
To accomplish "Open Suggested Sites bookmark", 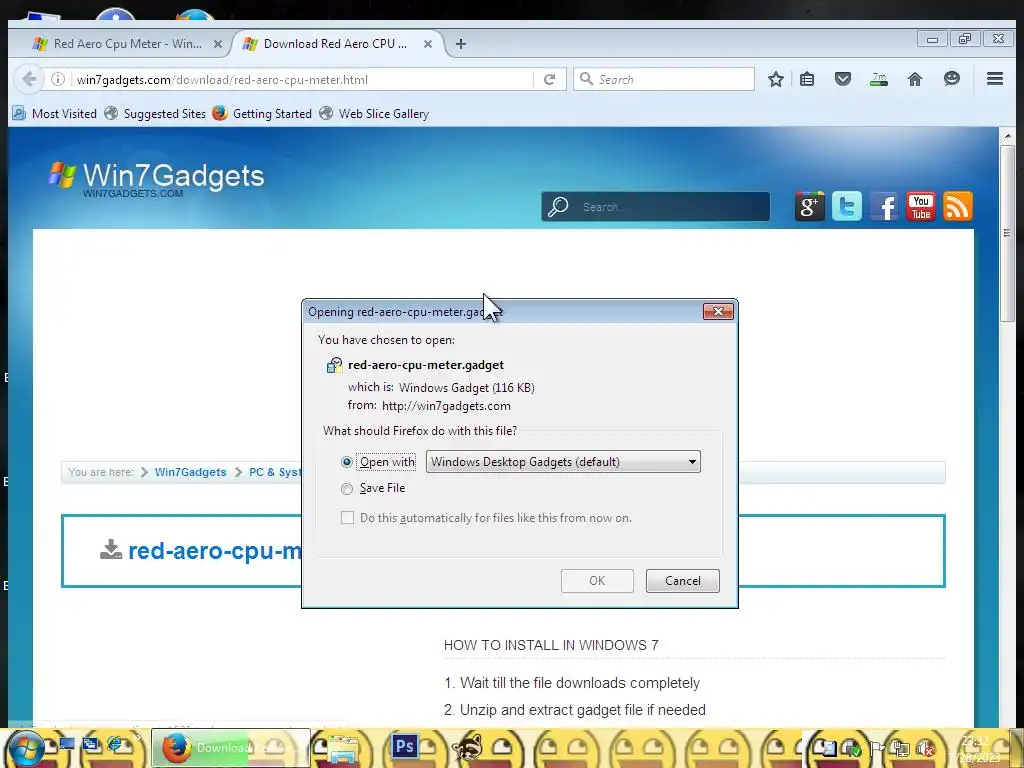I will tap(155, 114).
